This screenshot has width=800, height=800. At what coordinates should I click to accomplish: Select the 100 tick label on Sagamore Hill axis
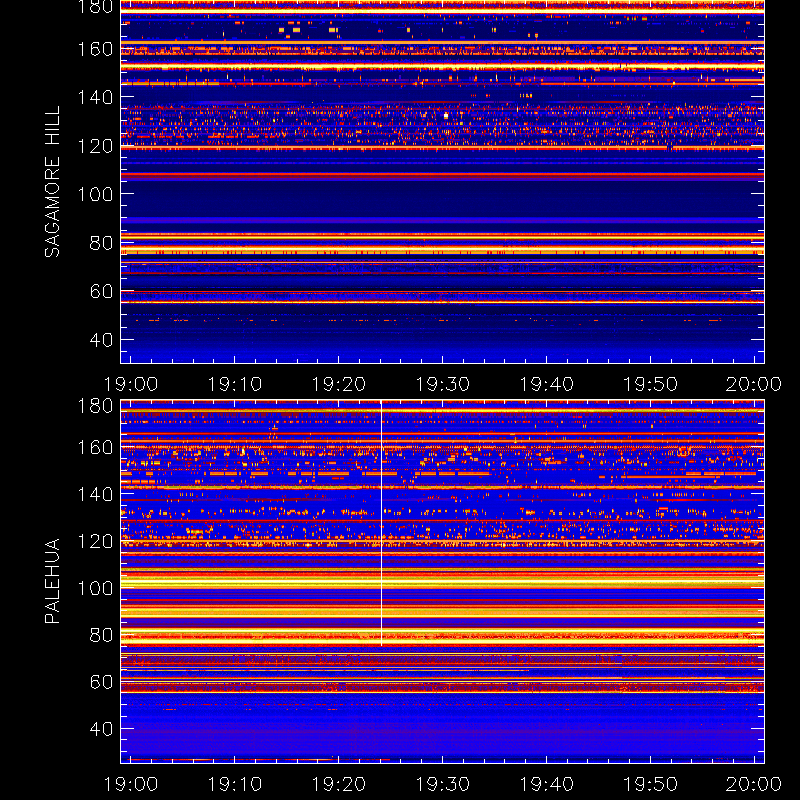click(95, 194)
